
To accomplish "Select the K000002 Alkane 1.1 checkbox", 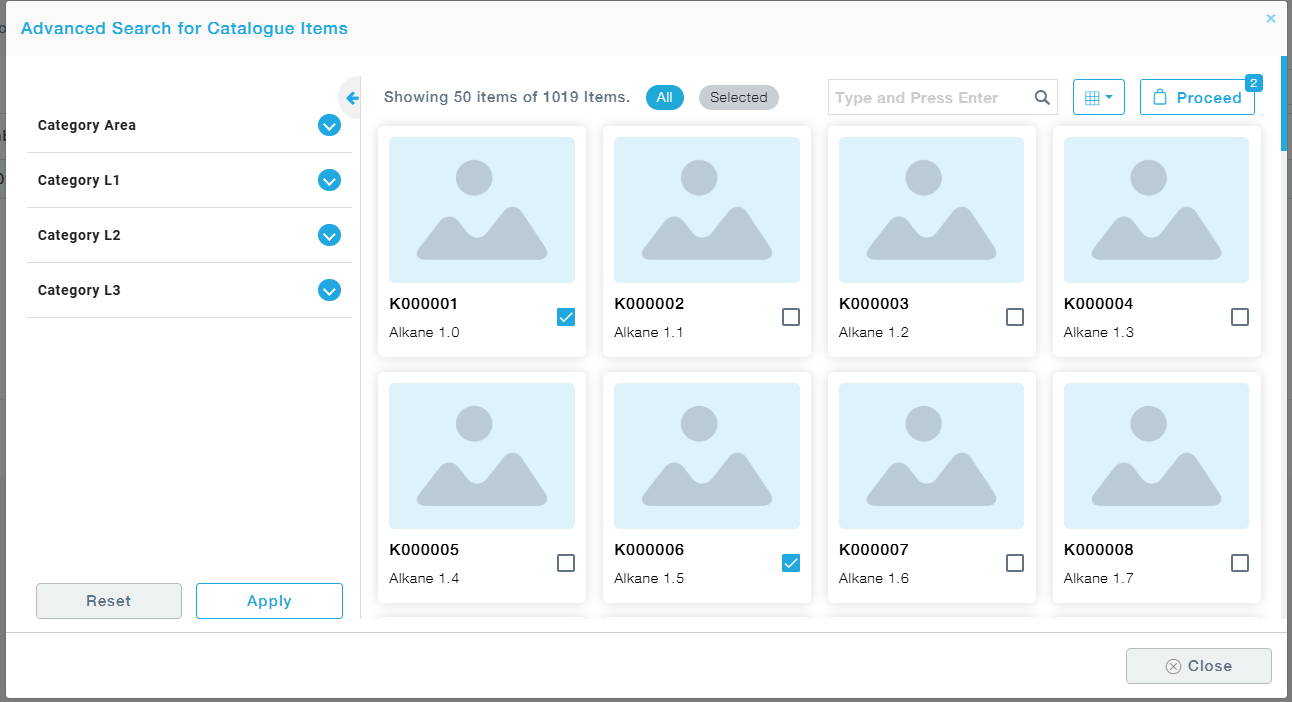I will [x=791, y=317].
